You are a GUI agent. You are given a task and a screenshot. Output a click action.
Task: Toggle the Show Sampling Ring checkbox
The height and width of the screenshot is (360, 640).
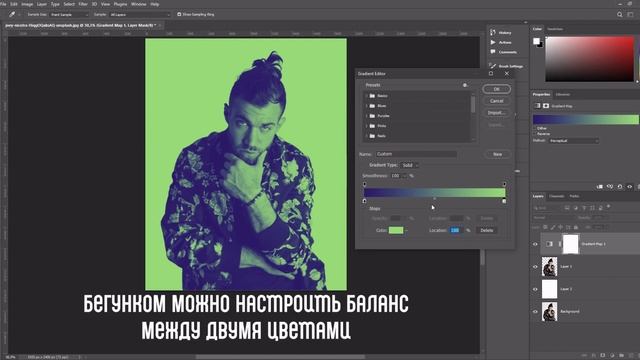pyautogui.click(x=179, y=14)
